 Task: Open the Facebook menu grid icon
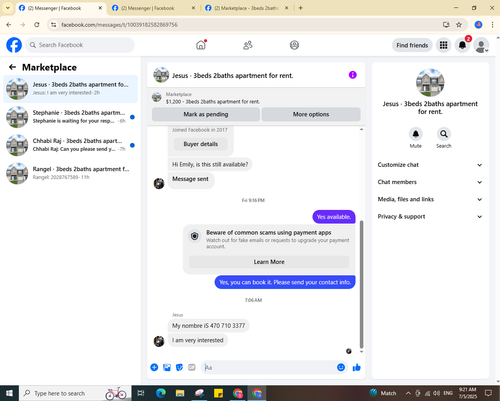[443, 45]
